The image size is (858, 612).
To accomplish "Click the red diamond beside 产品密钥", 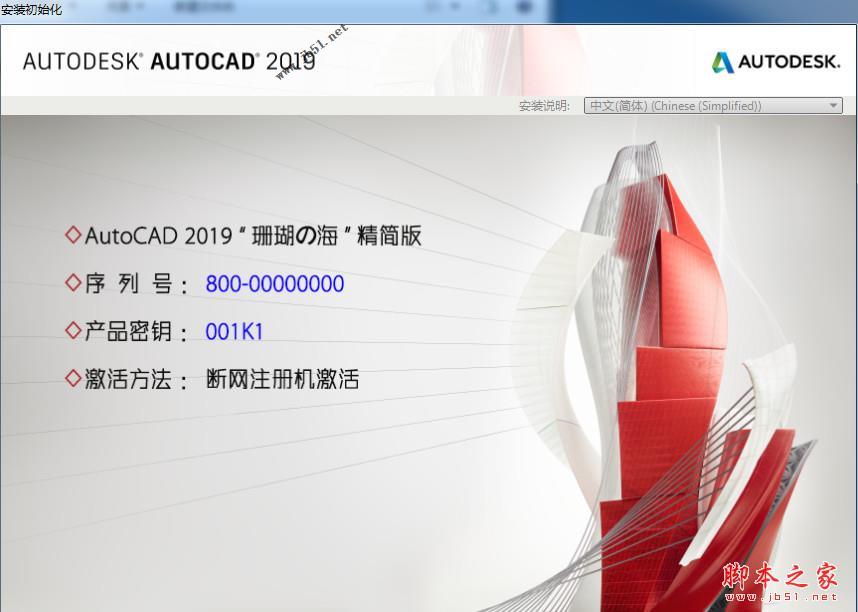I will (72, 330).
